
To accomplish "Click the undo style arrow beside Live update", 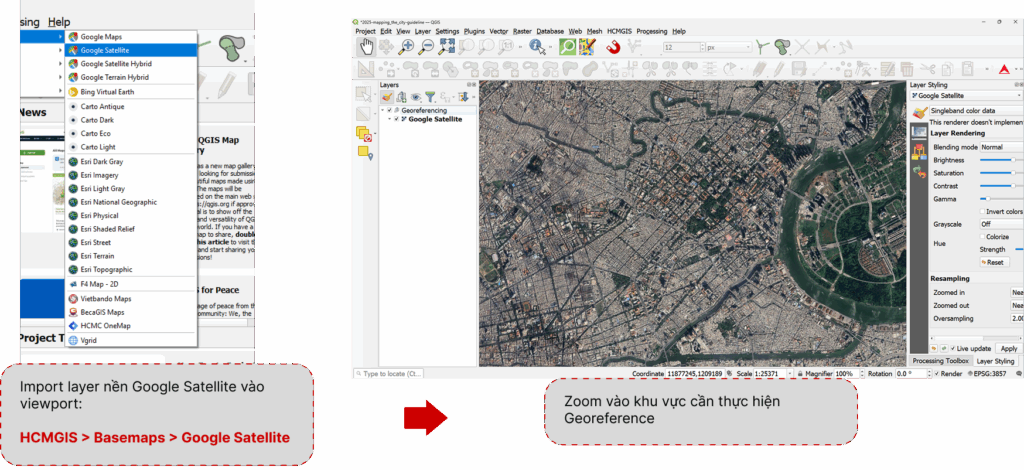I will pyautogui.click(x=934, y=349).
